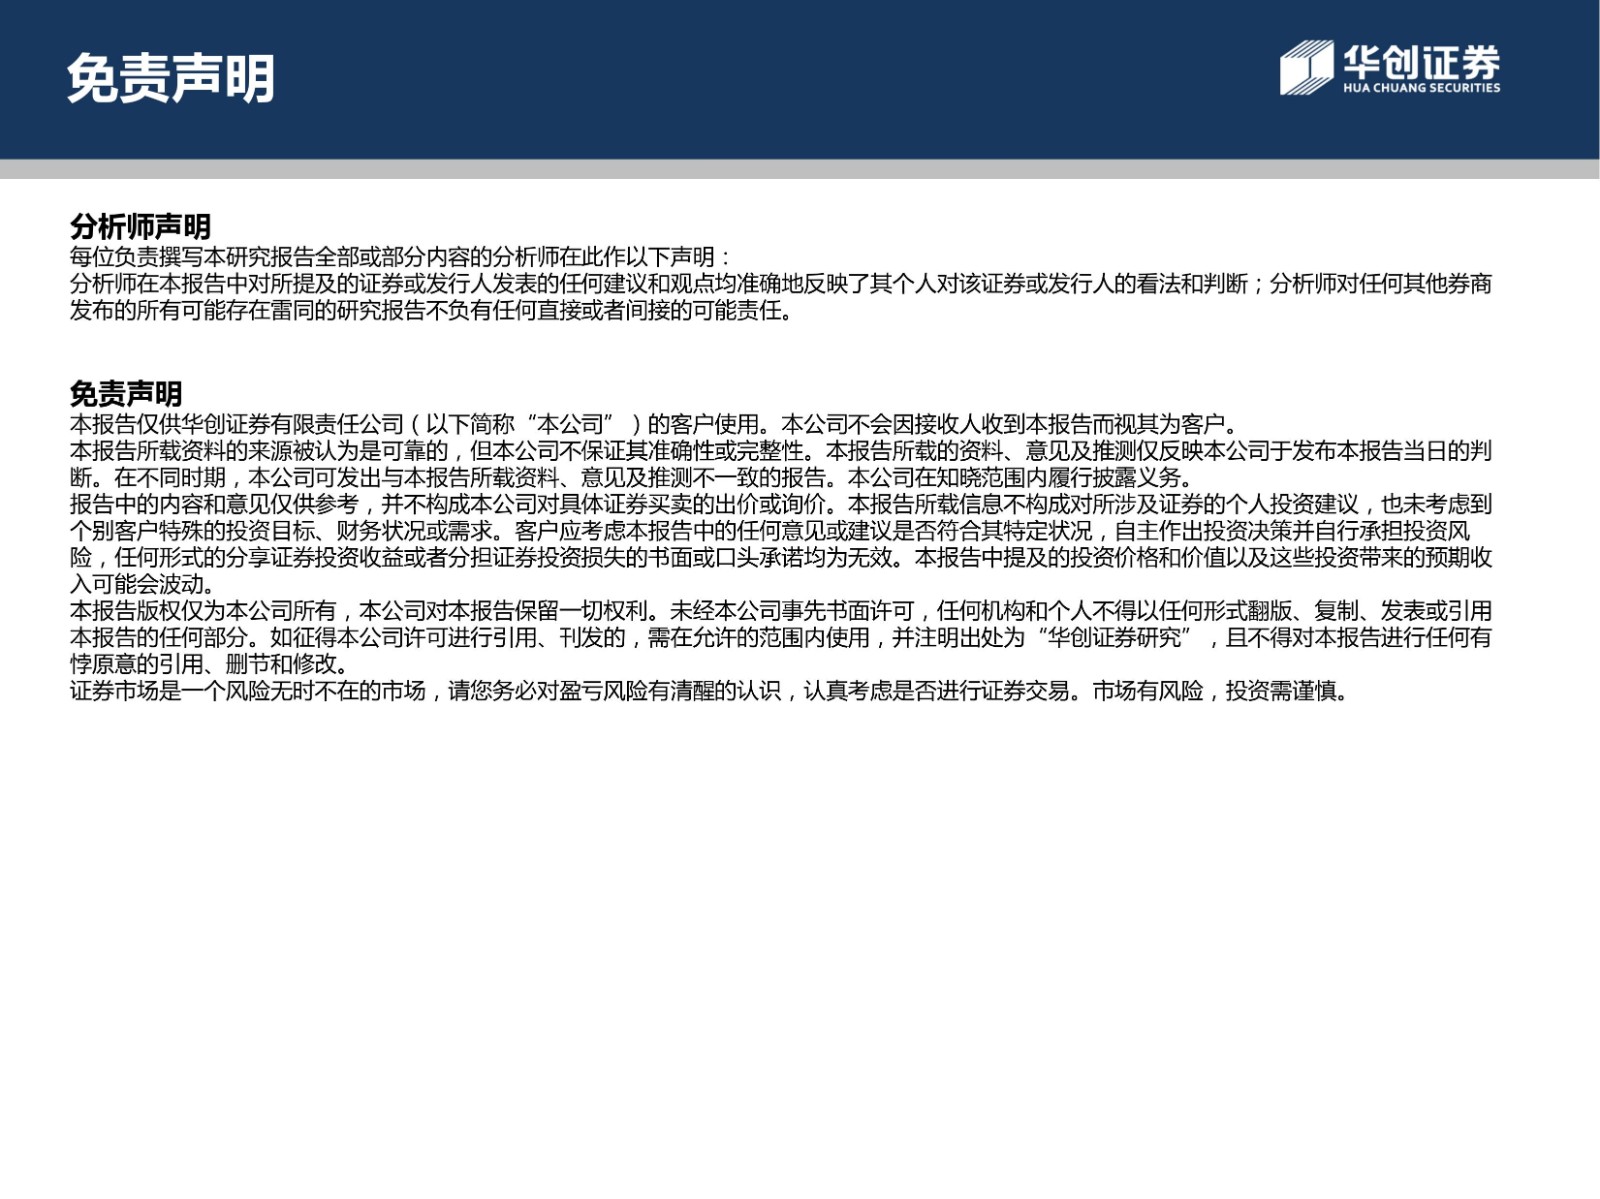
Task: Click the line 悖原意的引用、删节和修改。
Action: tap(209, 664)
